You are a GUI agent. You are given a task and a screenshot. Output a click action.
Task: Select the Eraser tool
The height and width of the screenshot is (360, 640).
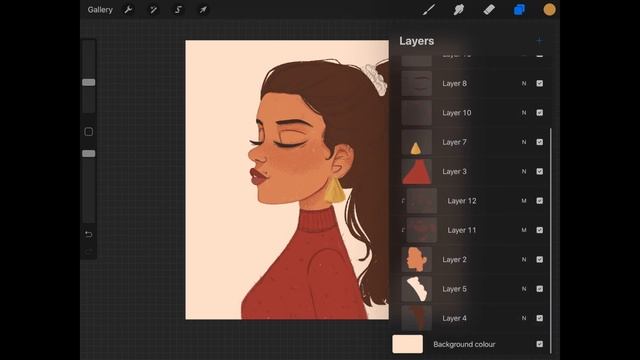click(489, 9)
